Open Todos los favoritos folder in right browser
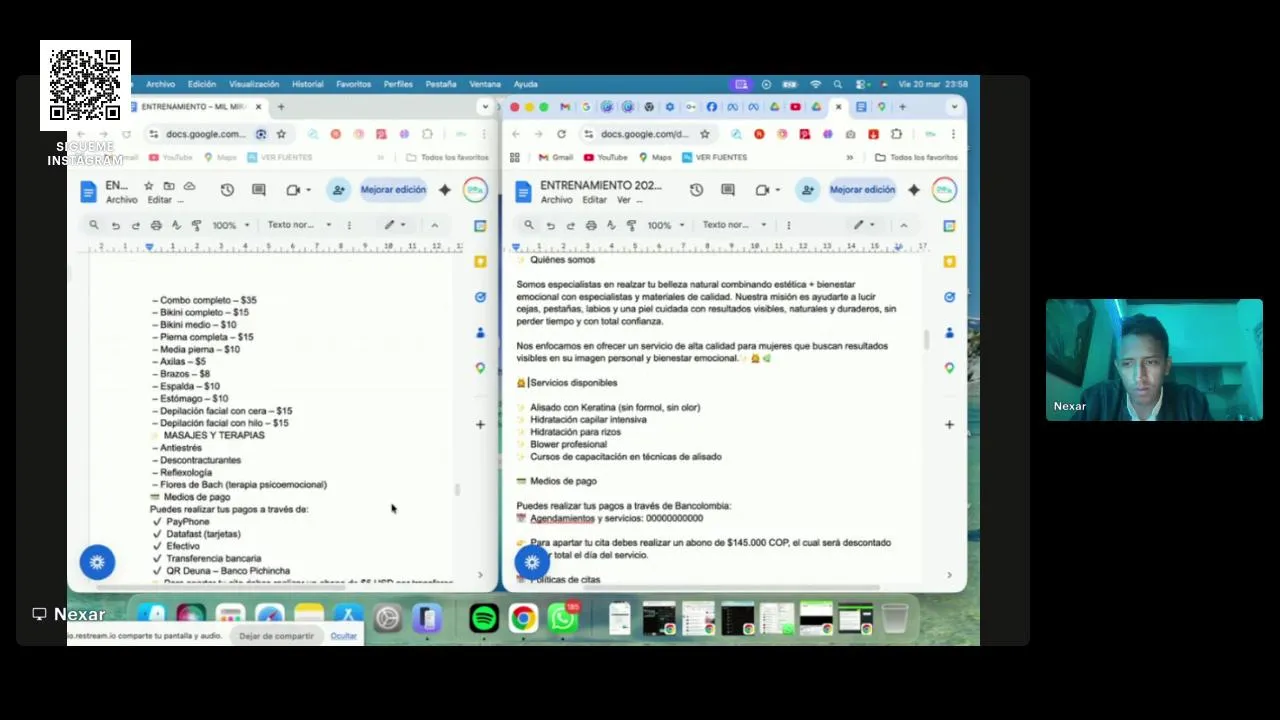Image resolution: width=1280 pixels, height=720 pixels. click(916, 157)
